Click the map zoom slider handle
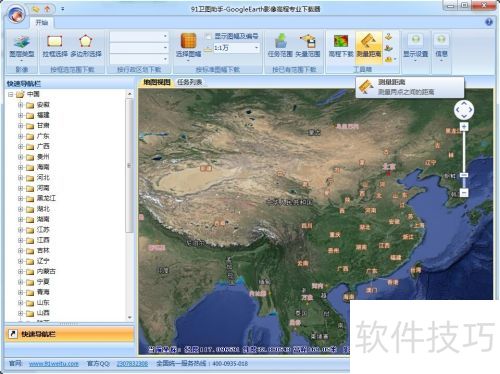This screenshot has height=374, width=500. pyautogui.click(x=464, y=175)
